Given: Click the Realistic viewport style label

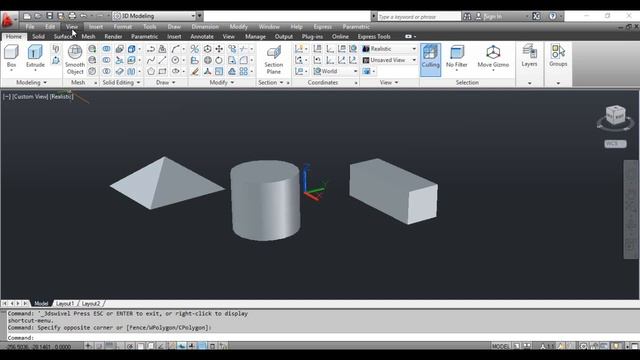Looking at the screenshot, I should [62, 97].
